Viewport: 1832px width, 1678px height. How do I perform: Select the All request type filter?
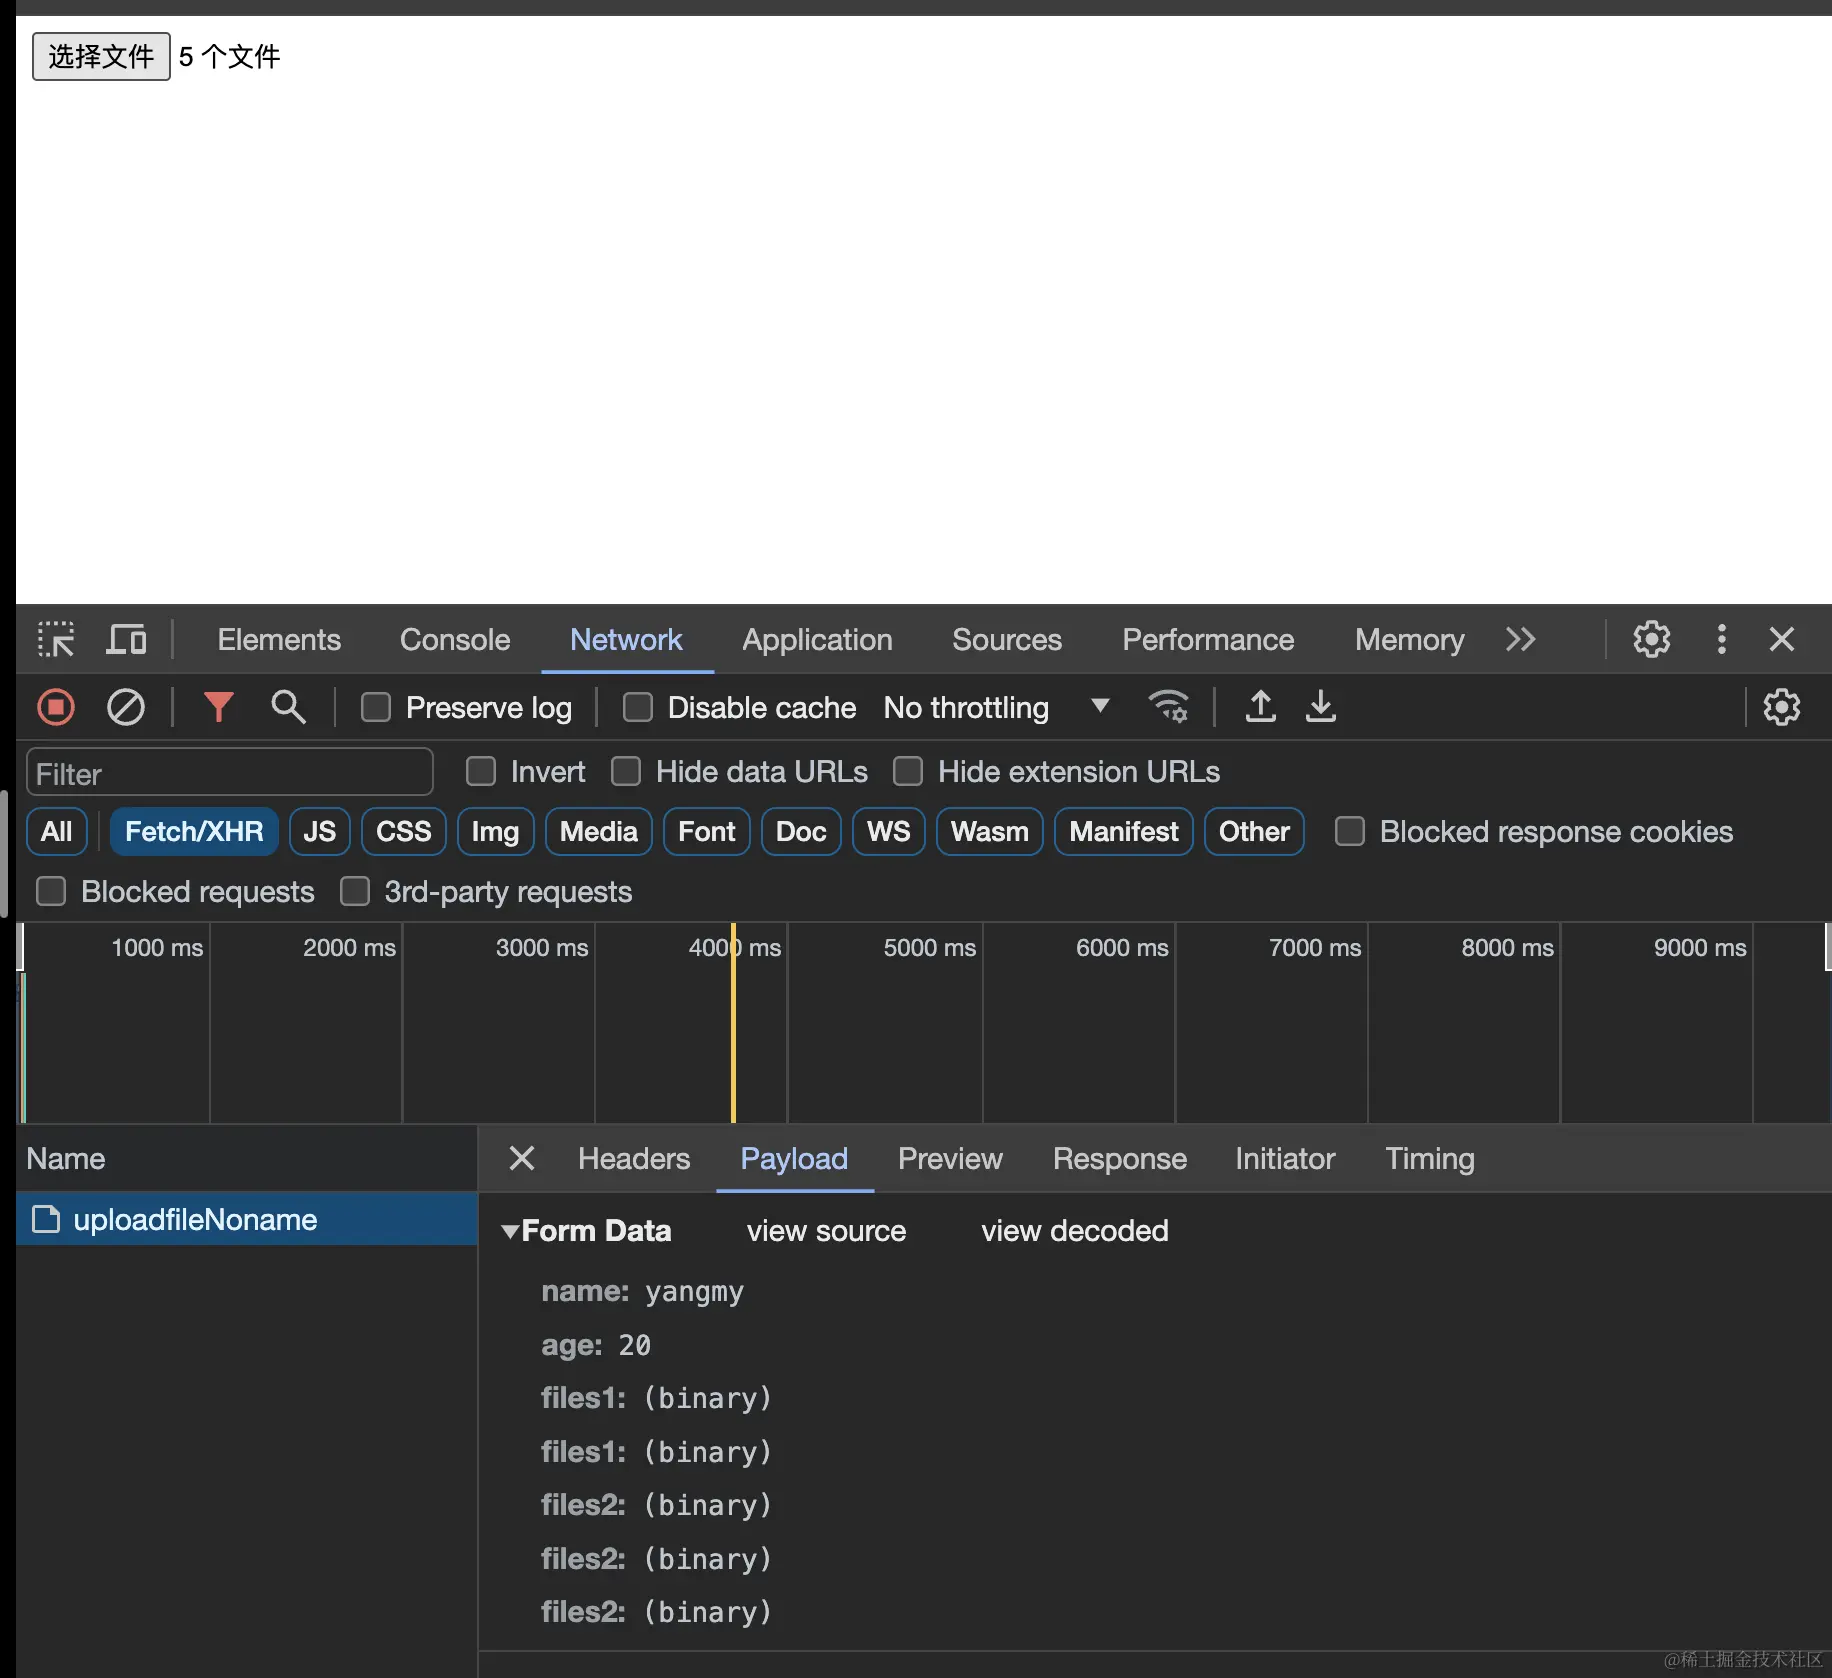pos(57,831)
